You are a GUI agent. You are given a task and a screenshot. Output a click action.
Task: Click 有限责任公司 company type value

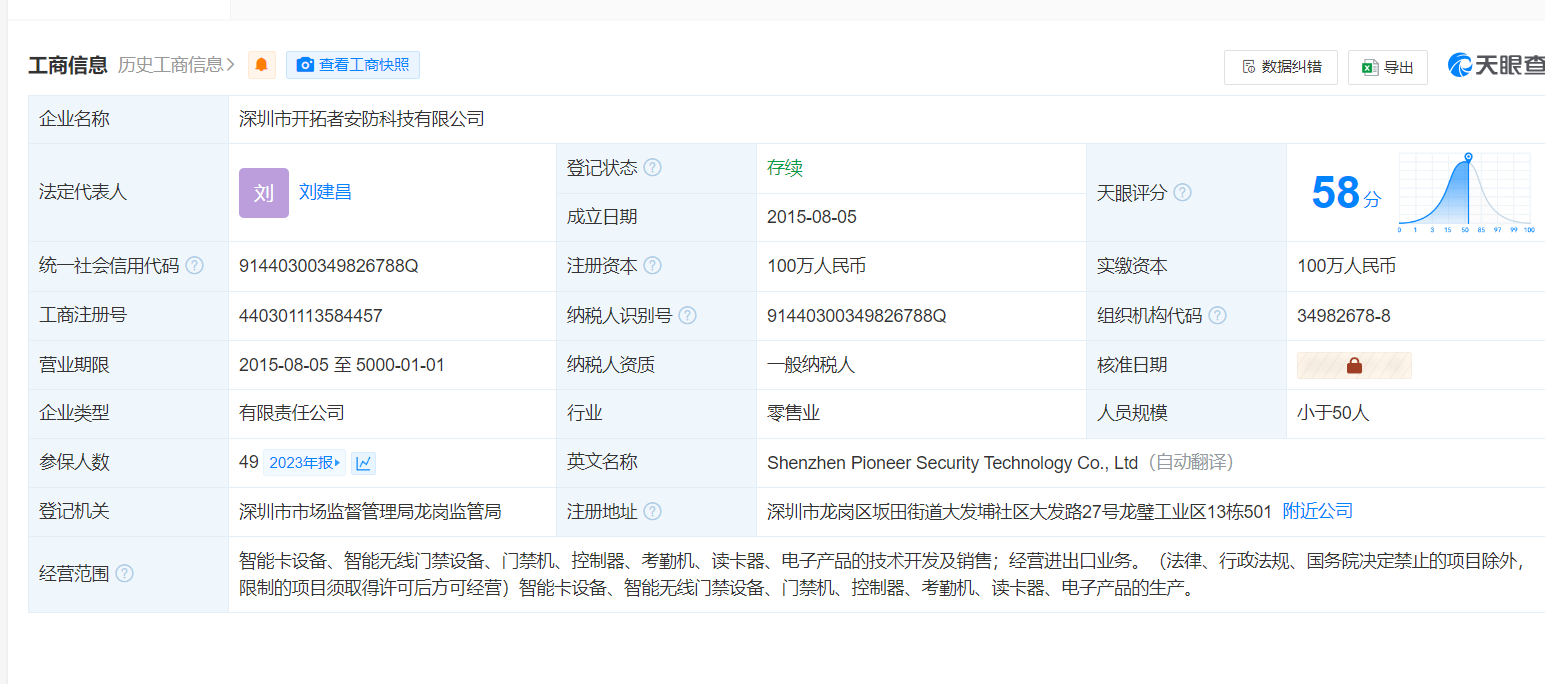click(x=292, y=413)
